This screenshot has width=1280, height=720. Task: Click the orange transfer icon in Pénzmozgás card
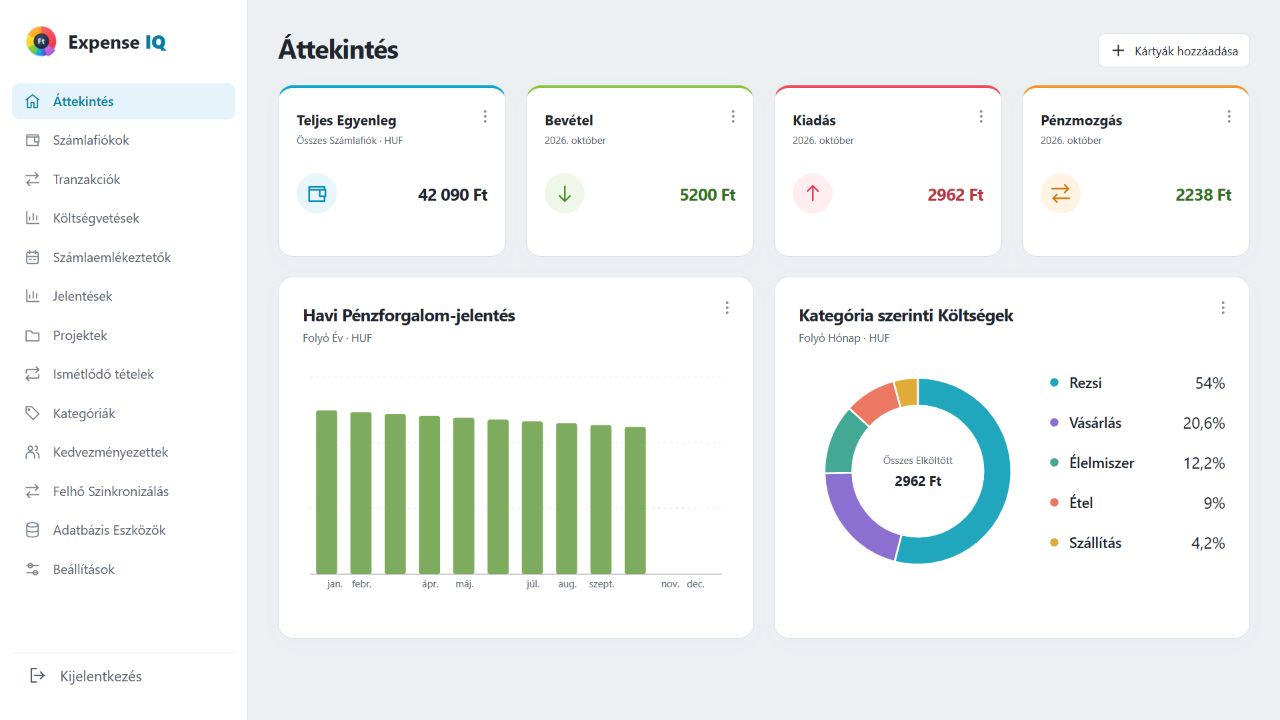(1061, 194)
